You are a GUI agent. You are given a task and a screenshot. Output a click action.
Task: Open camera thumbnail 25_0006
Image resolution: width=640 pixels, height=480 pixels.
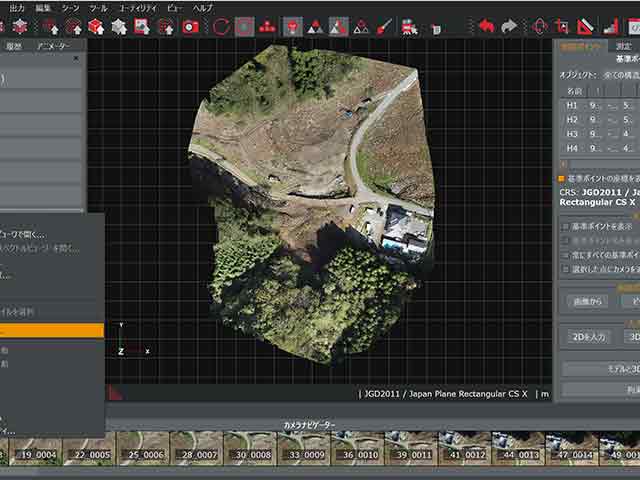tap(143, 448)
